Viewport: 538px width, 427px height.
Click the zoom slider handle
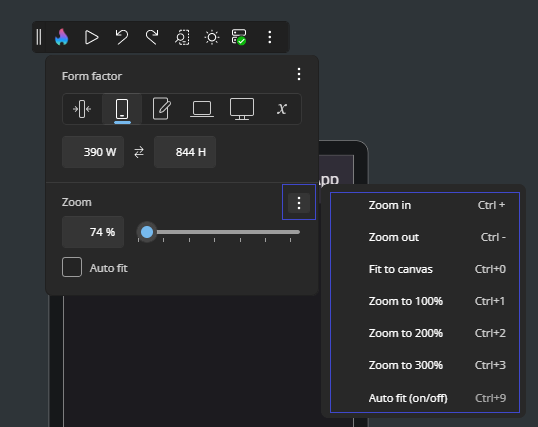tap(147, 232)
